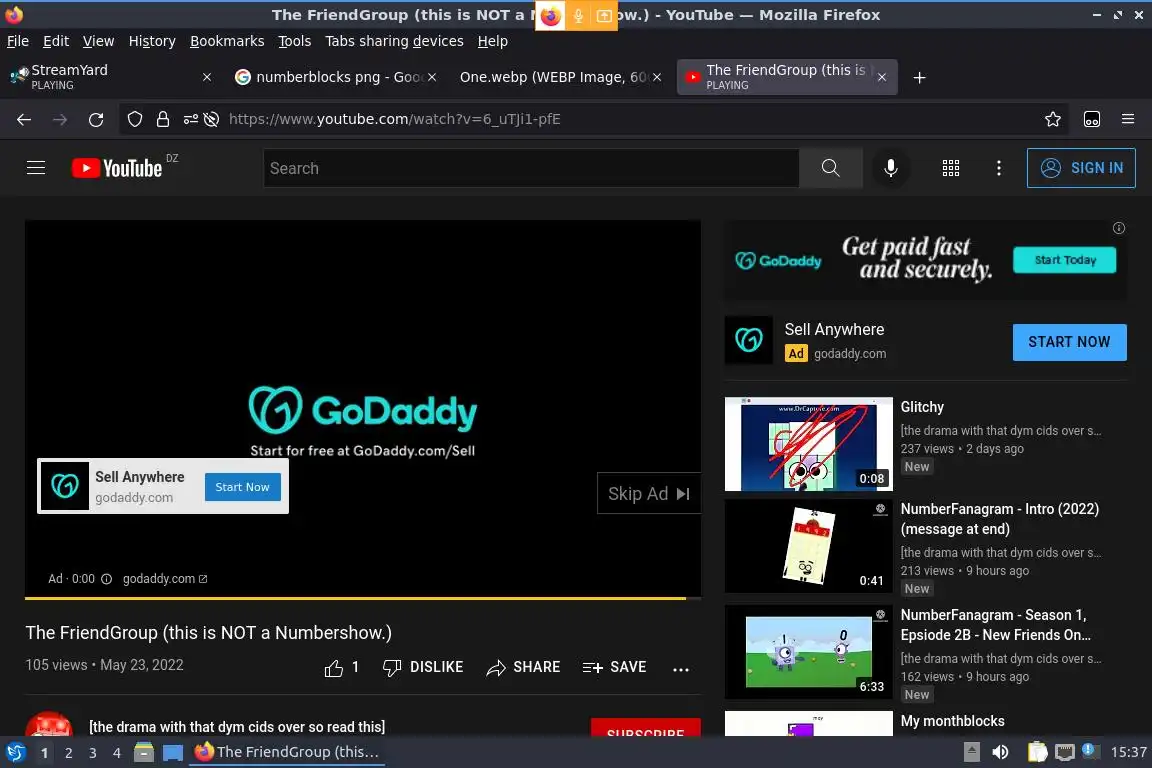
Task: Open volume control in system tray
Action: [x=1000, y=752]
